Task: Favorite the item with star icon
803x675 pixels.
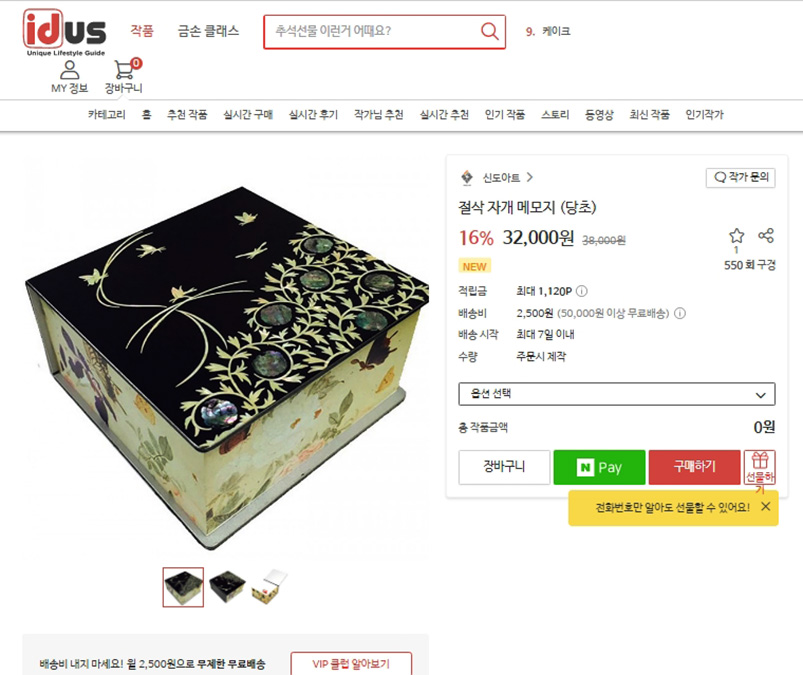Action: tap(736, 236)
